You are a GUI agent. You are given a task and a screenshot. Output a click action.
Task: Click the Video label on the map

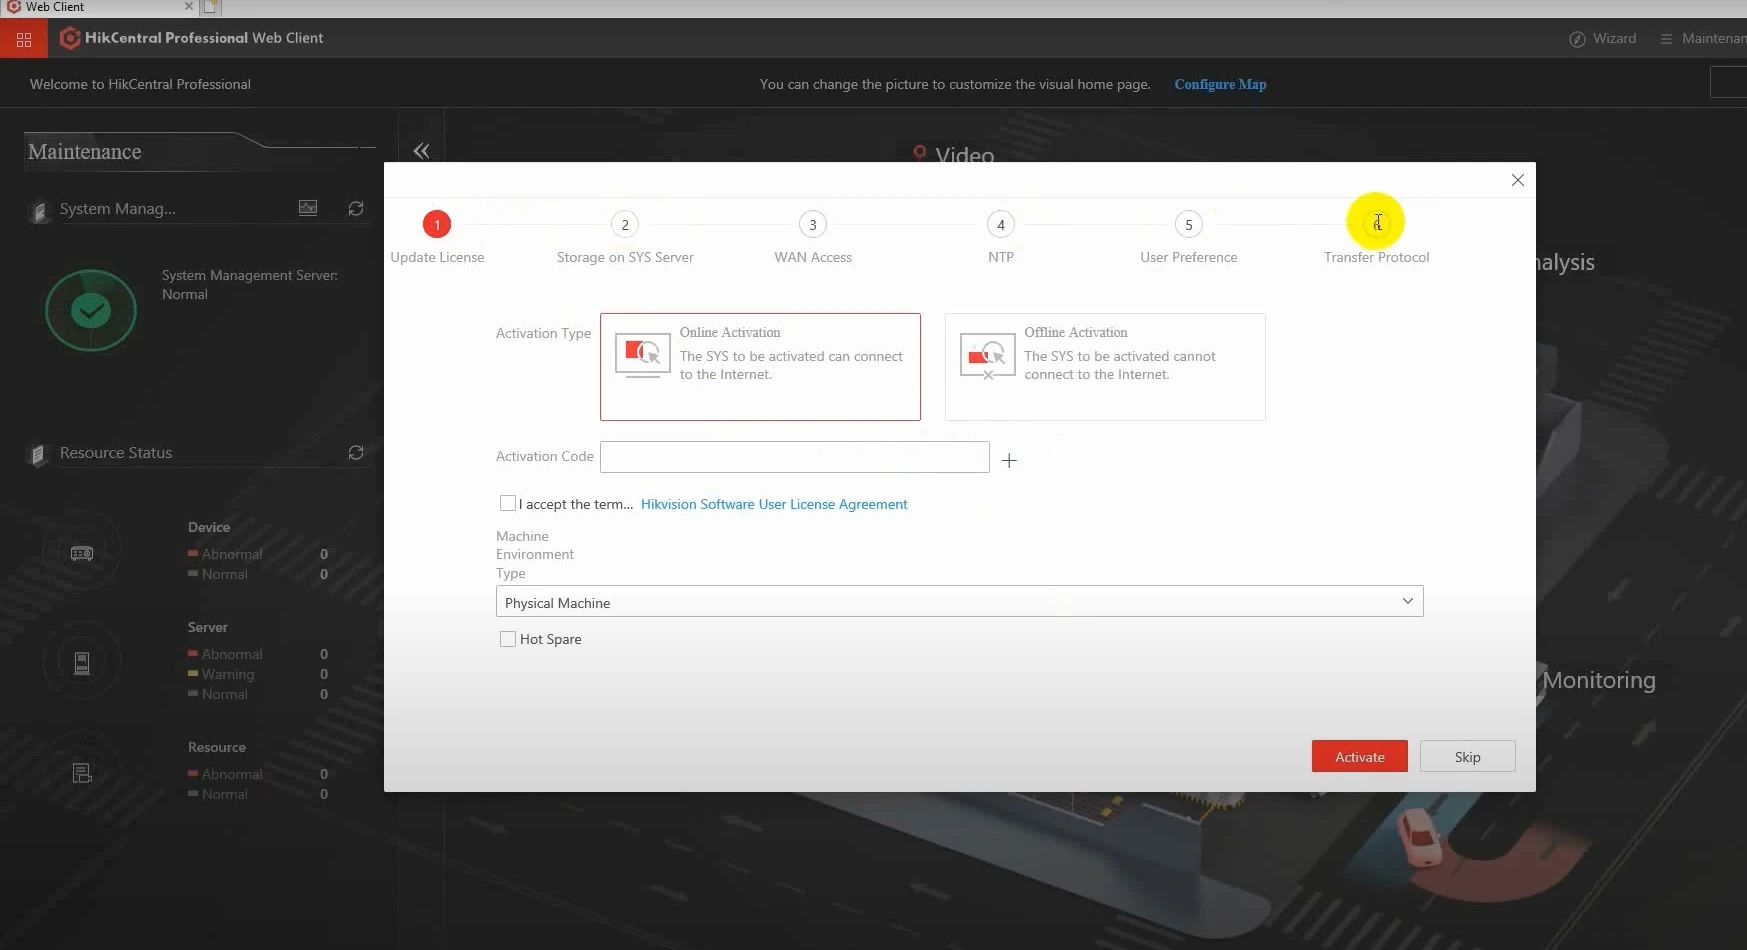tap(965, 154)
